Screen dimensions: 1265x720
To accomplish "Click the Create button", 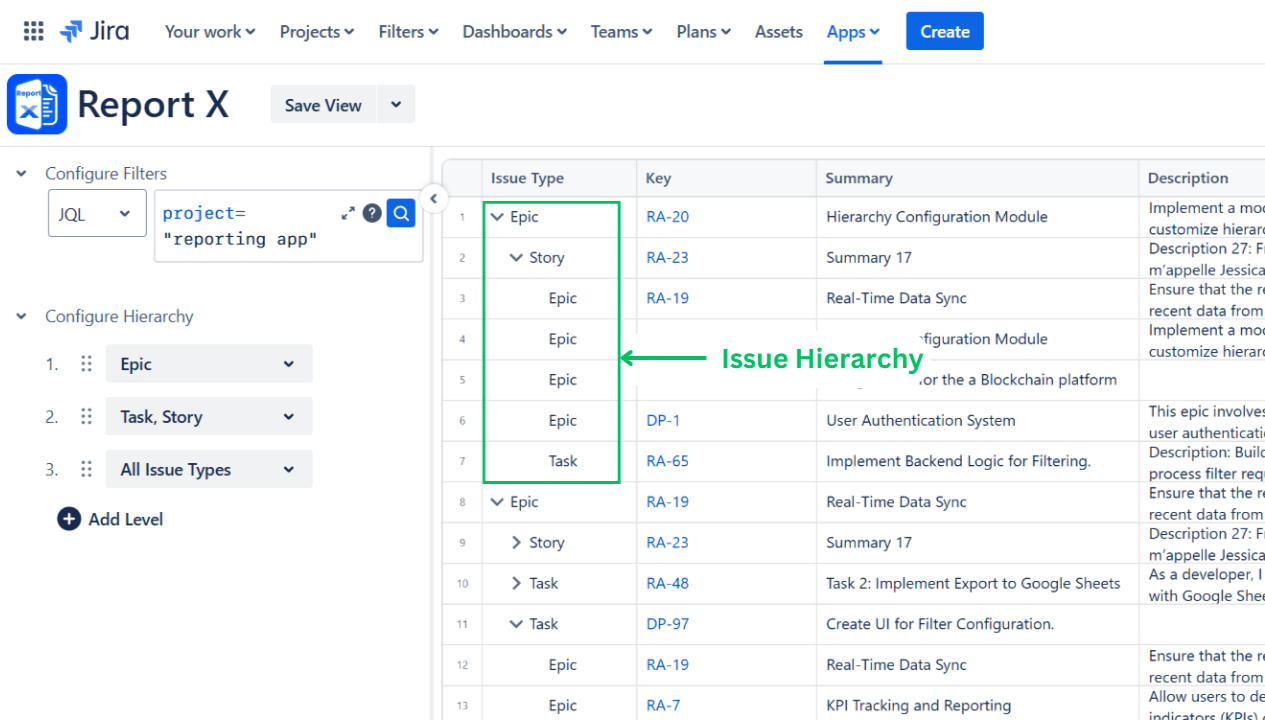I will pyautogui.click(x=944, y=32).
